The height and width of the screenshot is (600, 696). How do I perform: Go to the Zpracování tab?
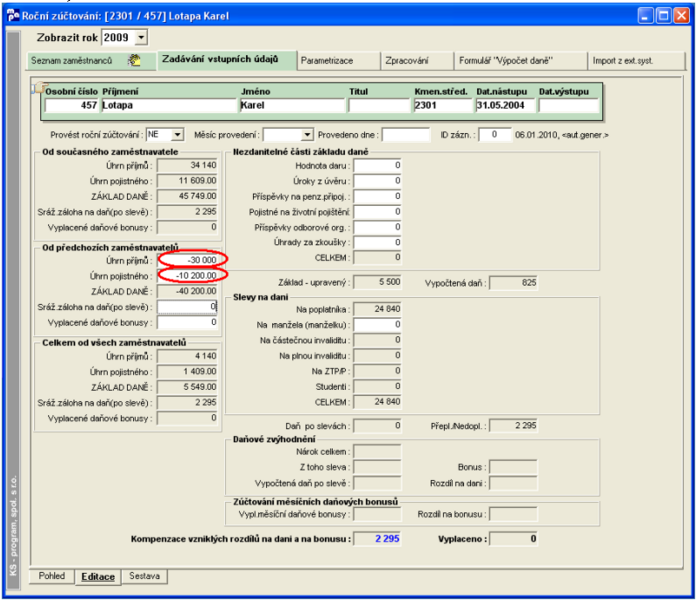pyautogui.click(x=417, y=61)
